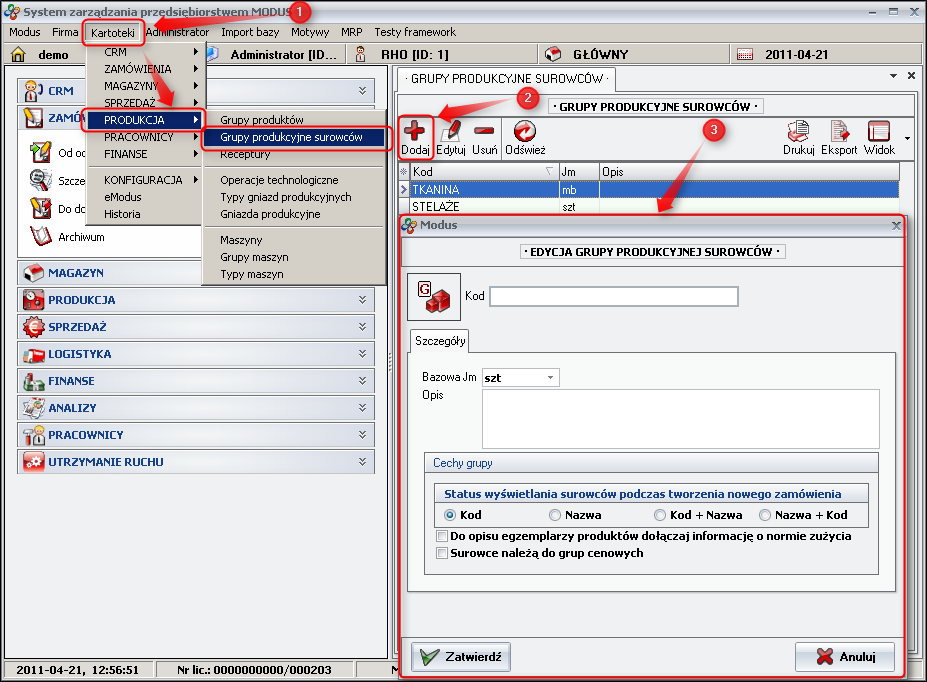927x682 pixels.
Task: Choose Receptury from the PRODUKCJA submenu
Action: pos(245,154)
